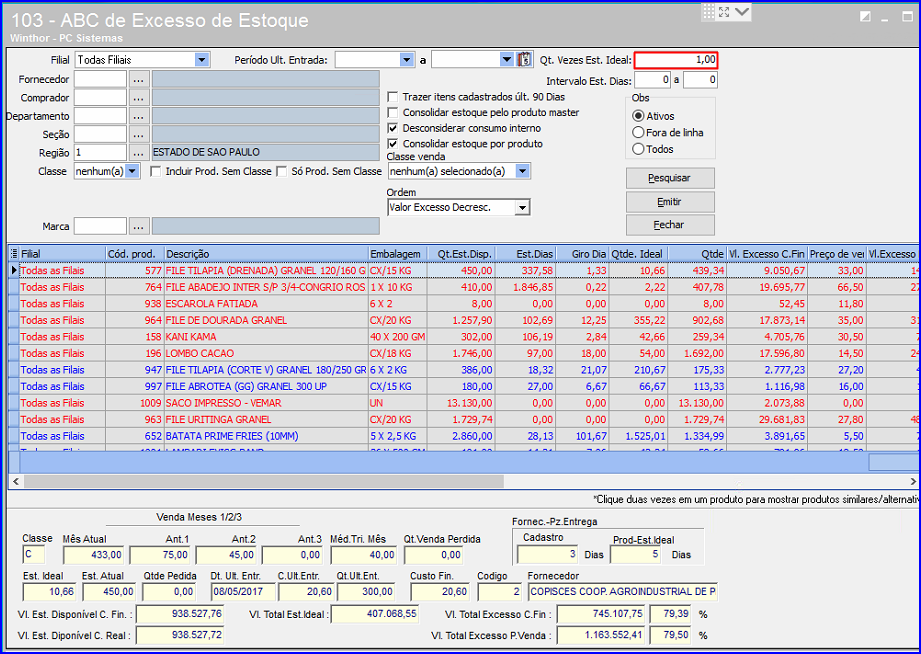This screenshot has height=654, width=921.
Task: Click the Fornecedor code input field
Action: (x=100, y=79)
